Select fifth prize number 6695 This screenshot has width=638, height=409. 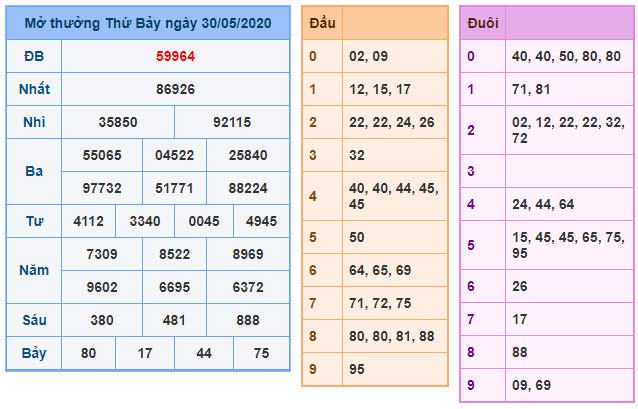[x=175, y=286]
